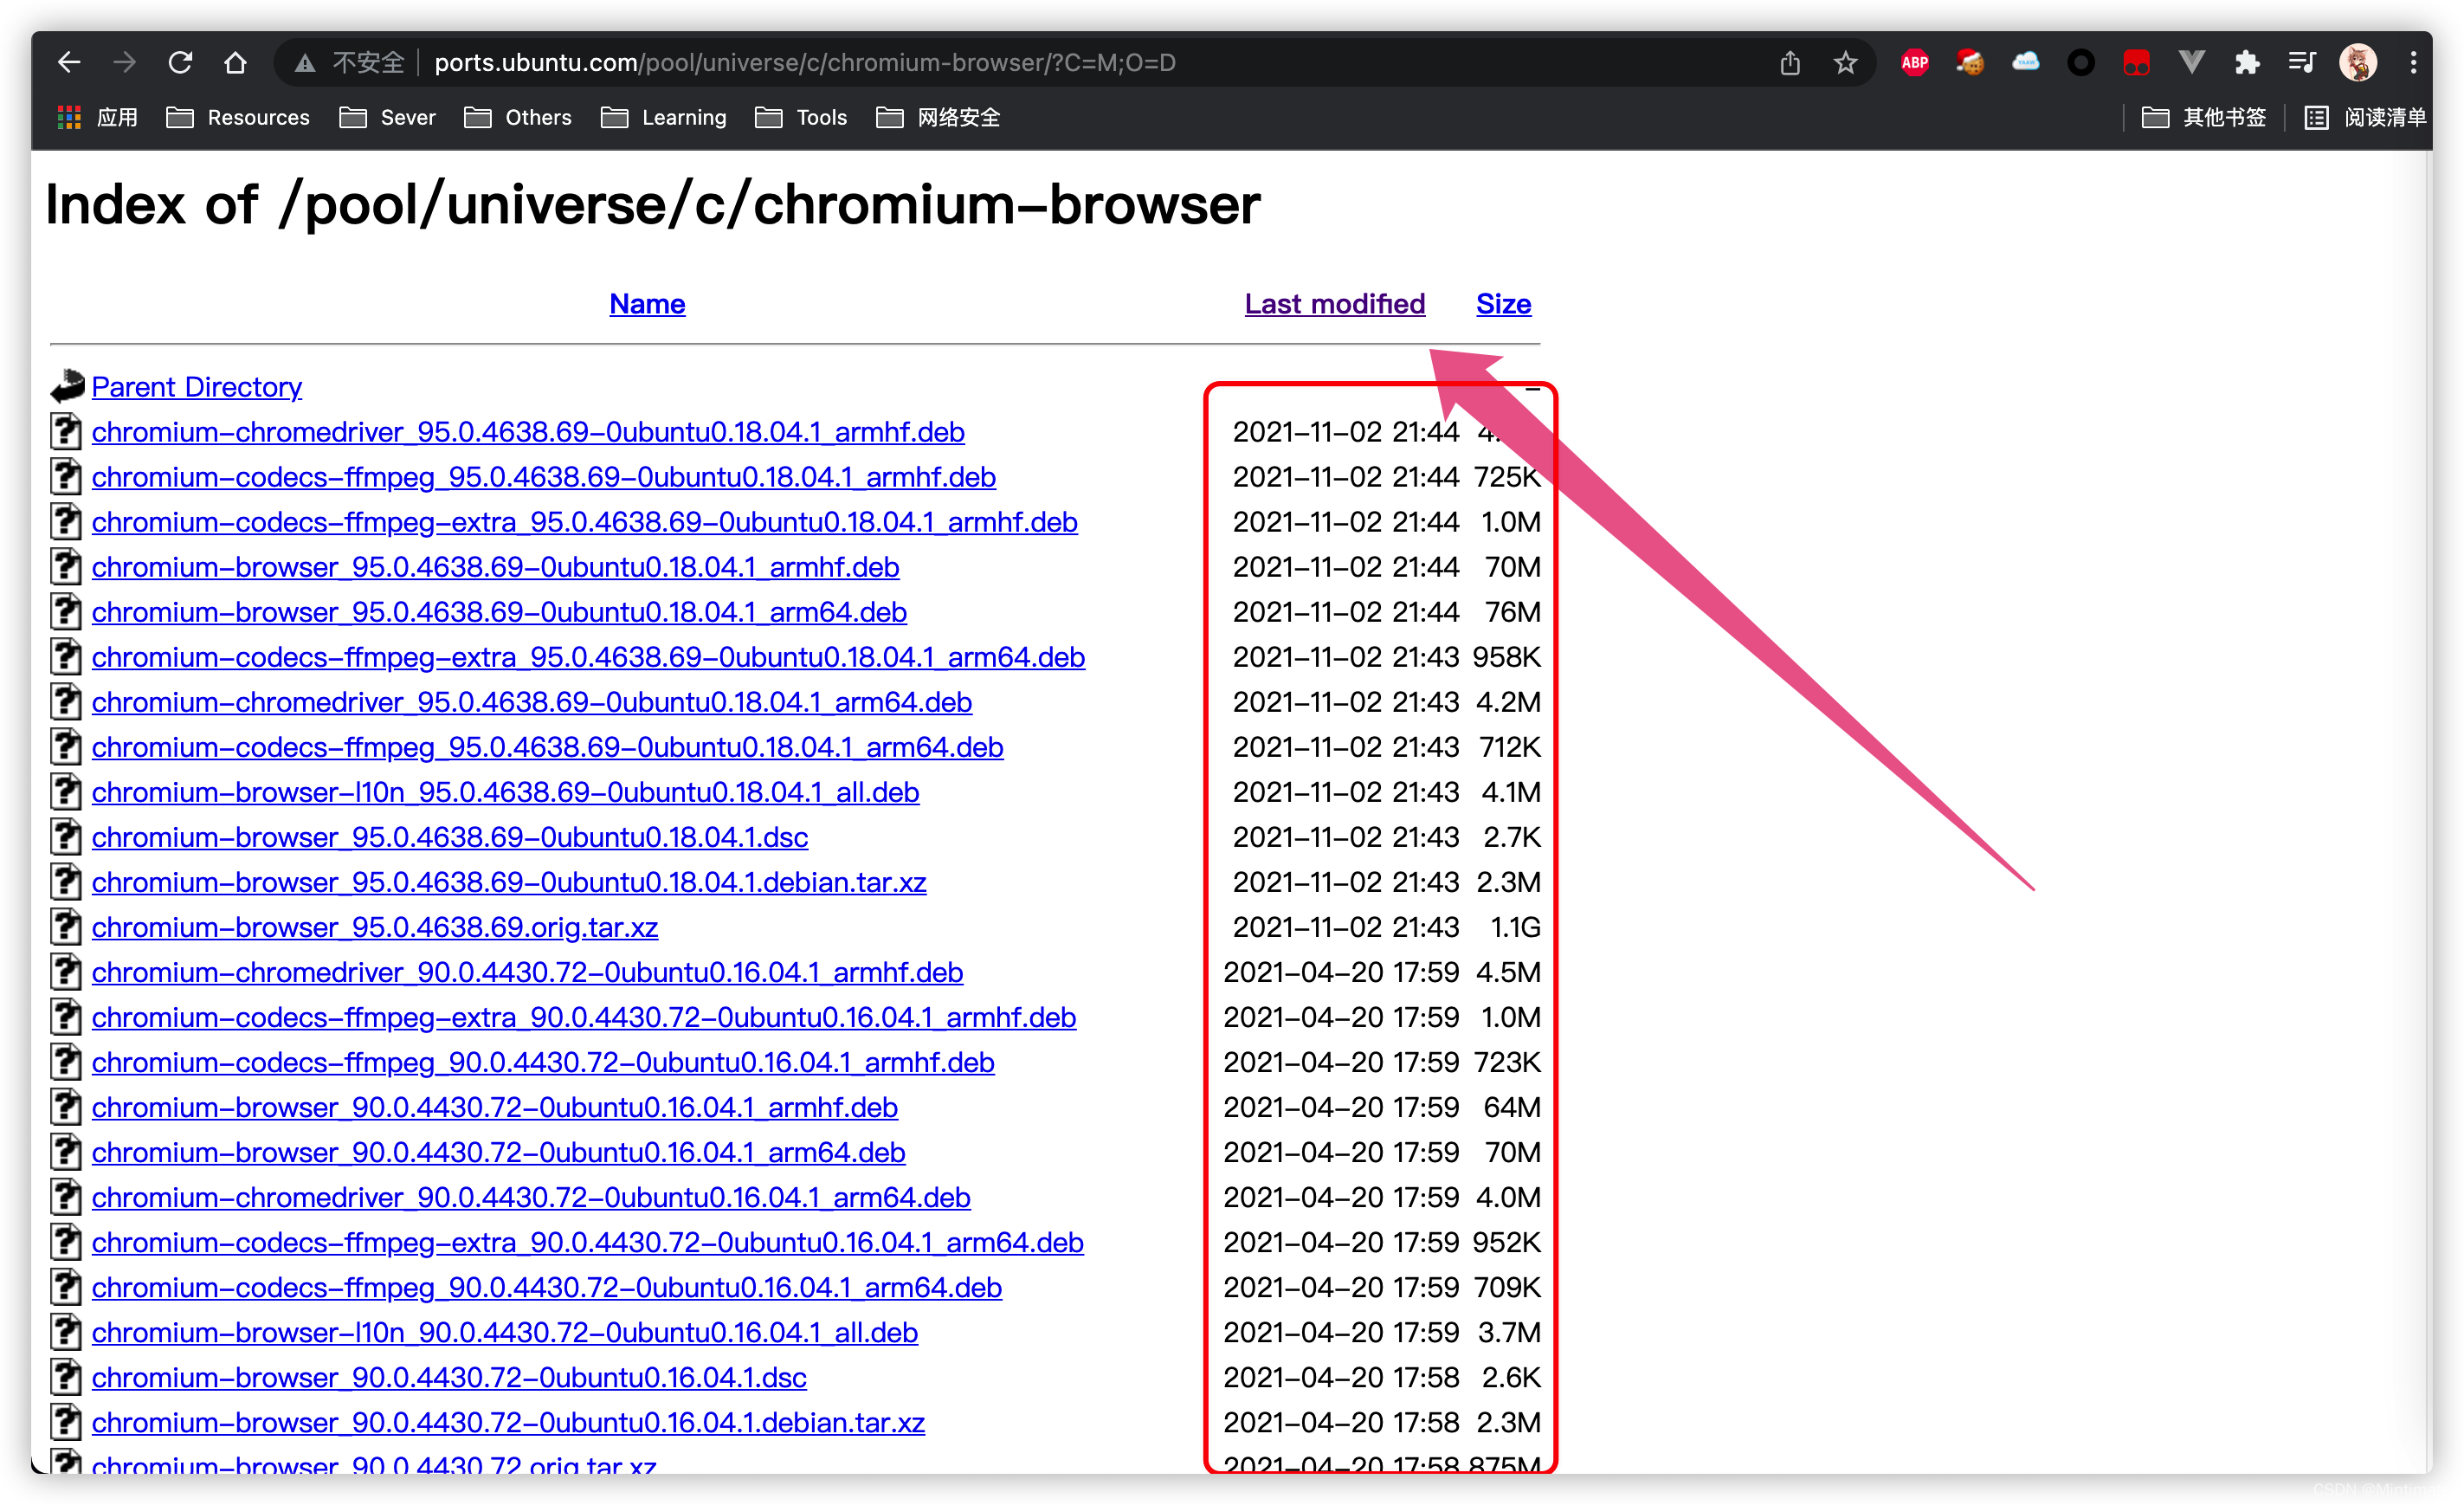This screenshot has width=2464, height=1505.
Task: Click file icon beside chromium-browser_95.0.4638.69.orig.tar.xz
Action: pos(66,926)
